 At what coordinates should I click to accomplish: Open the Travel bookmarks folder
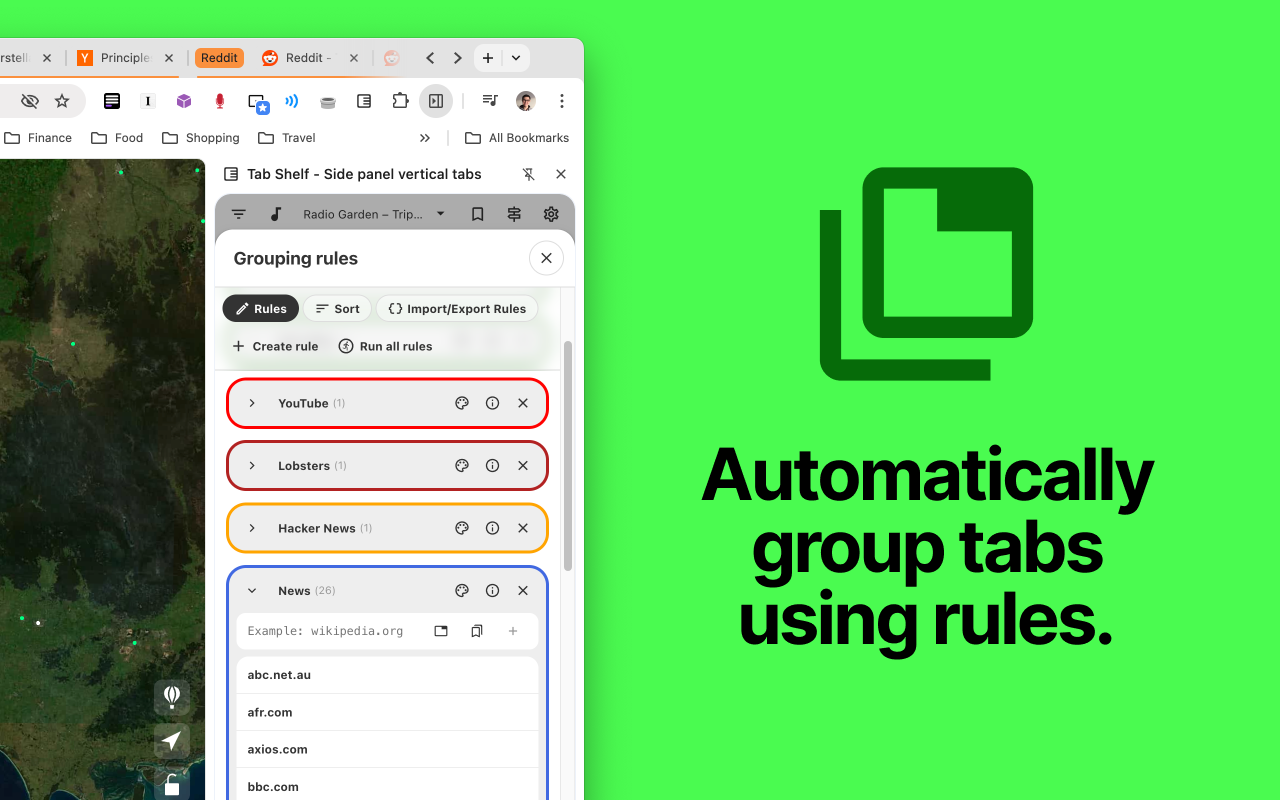click(x=287, y=138)
